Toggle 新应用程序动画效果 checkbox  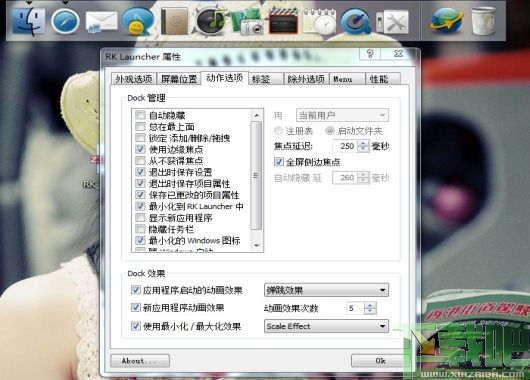click(136, 307)
